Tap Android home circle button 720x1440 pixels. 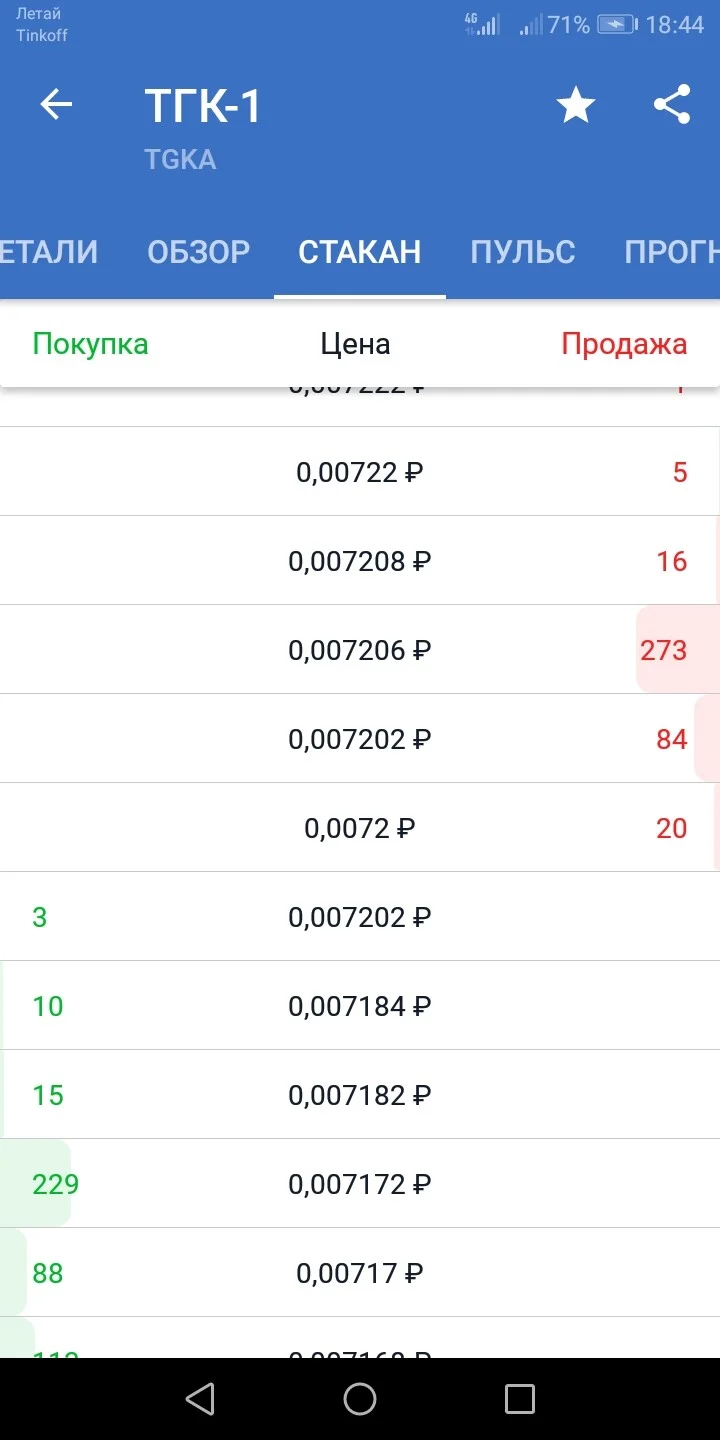pos(360,1398)
